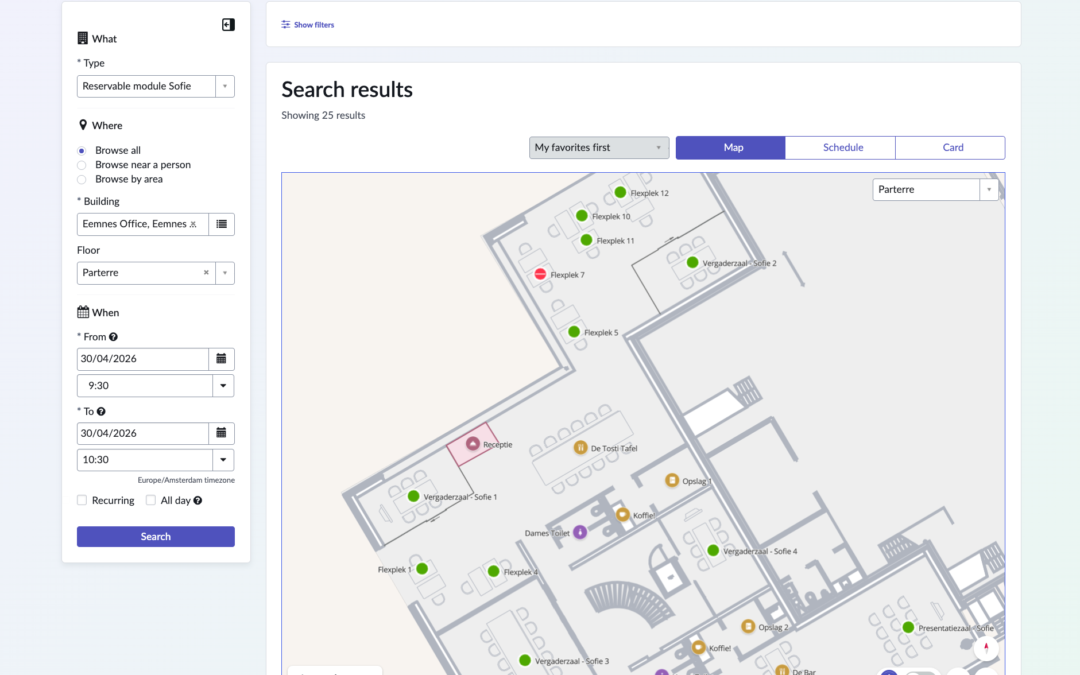
Task: Enable the Recurring checkbox
Action: [x=82, y=501]
